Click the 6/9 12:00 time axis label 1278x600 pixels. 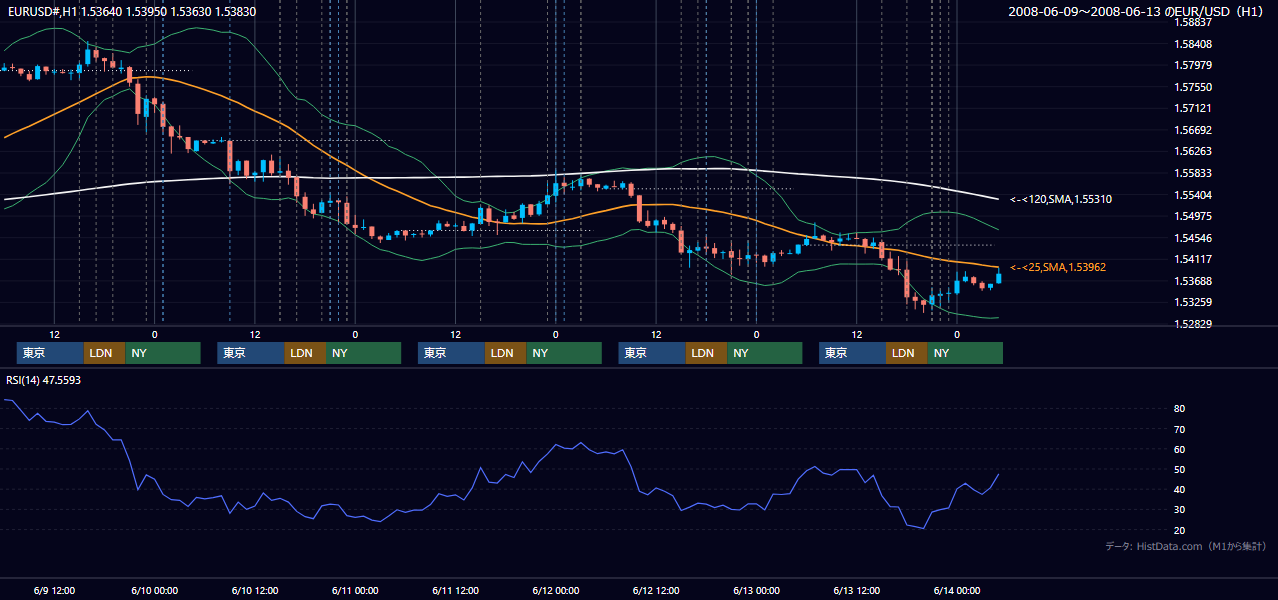pyautogui.click(x=55, y=590)
